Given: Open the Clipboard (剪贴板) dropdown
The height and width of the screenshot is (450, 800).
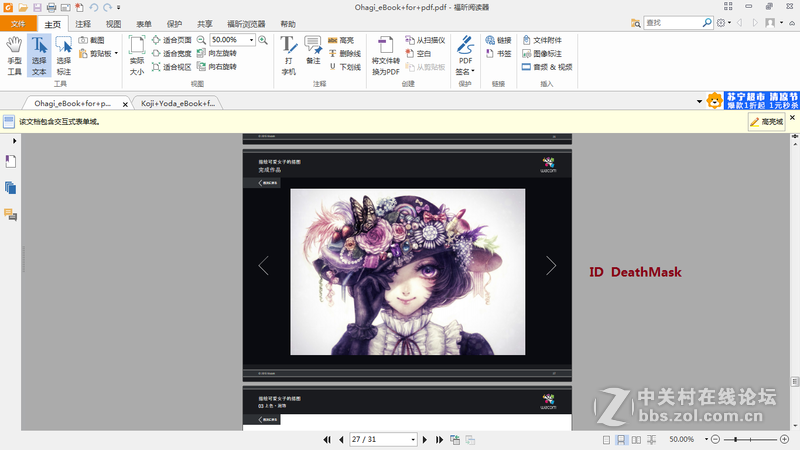Looking at the screenshot, I should click(x=98, y=53).
